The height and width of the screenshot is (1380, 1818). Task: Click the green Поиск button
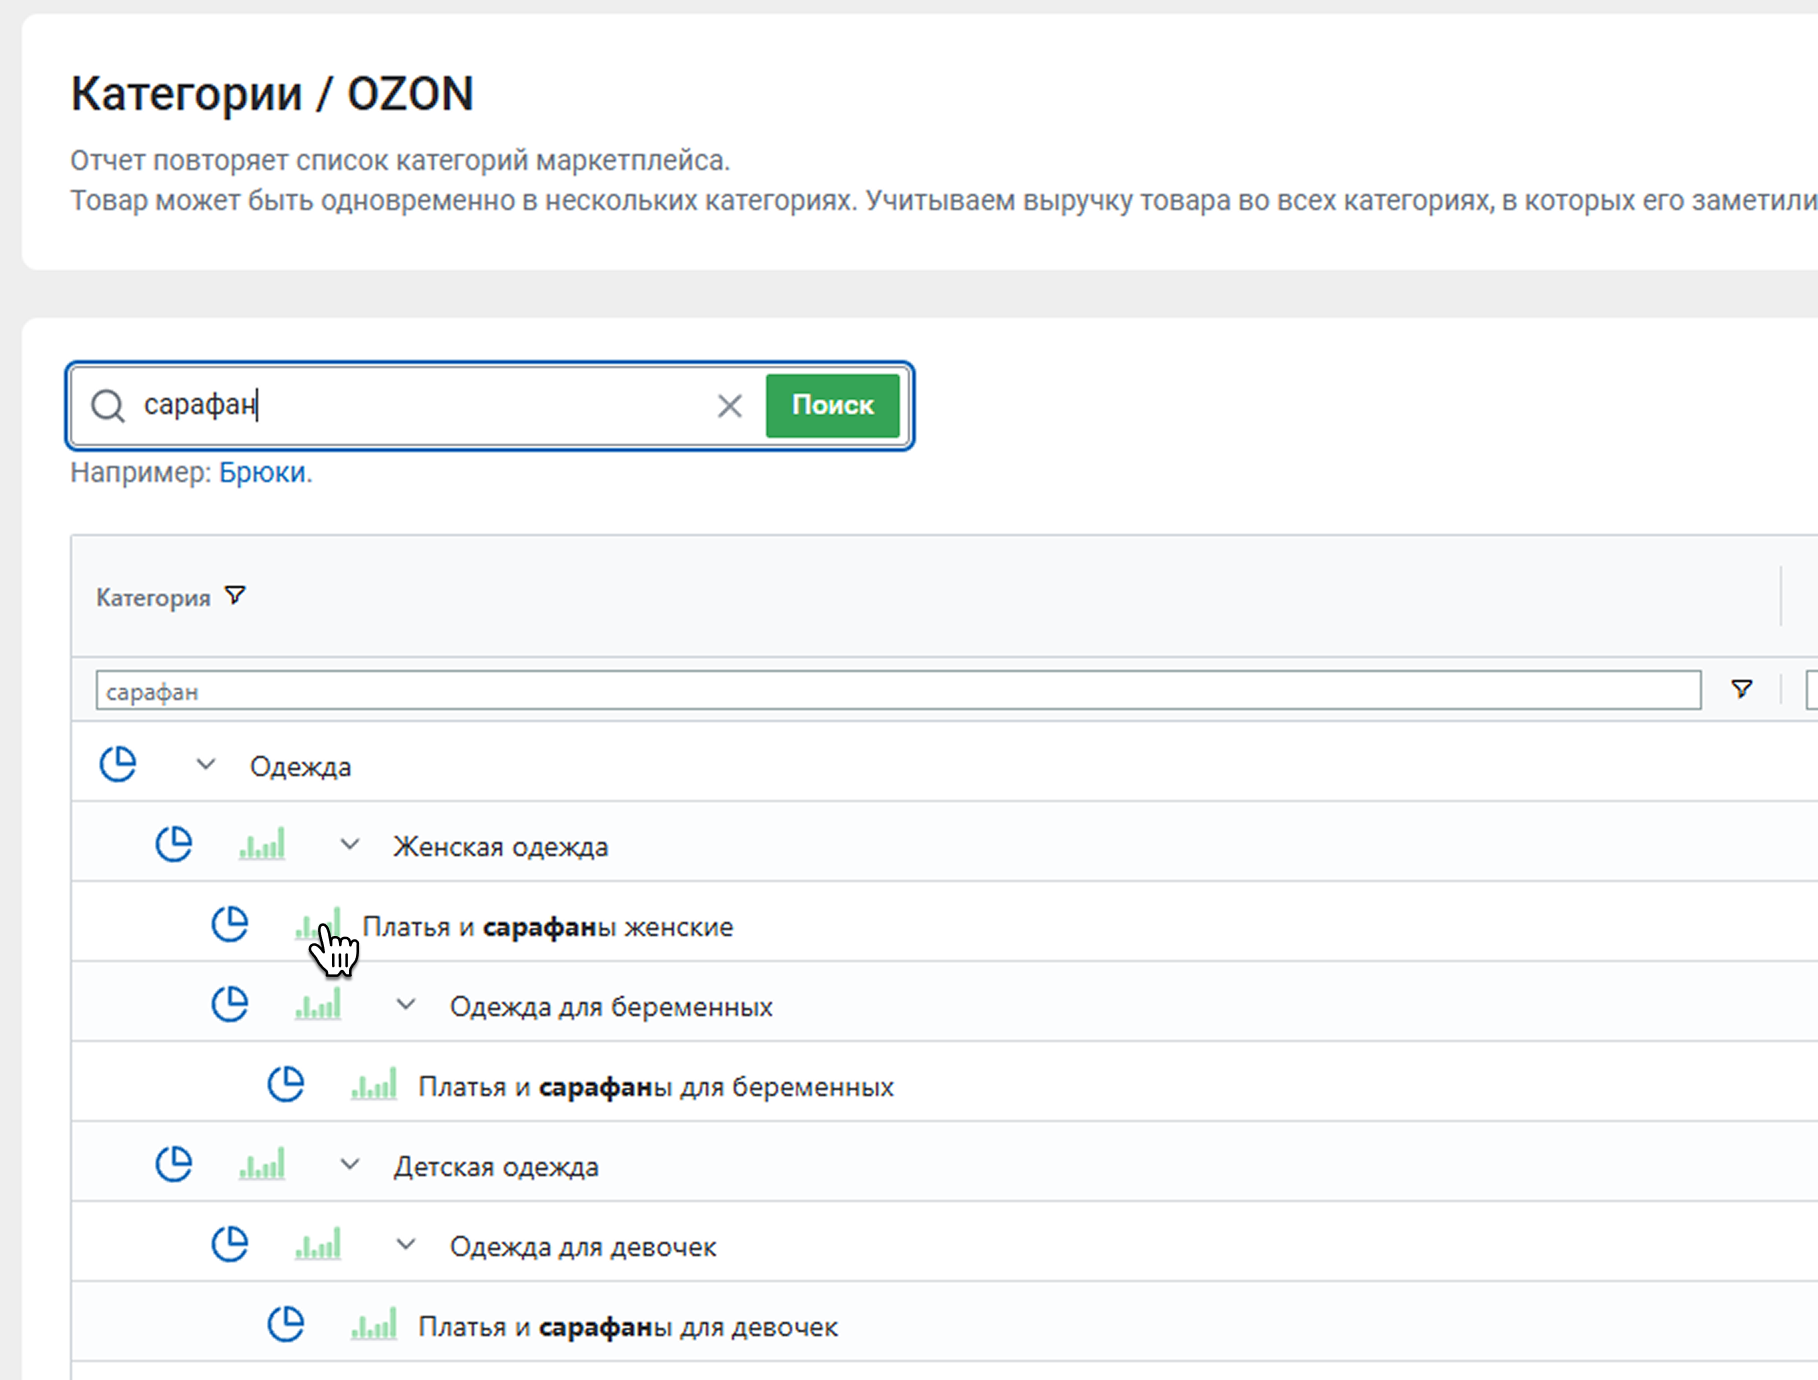[x=833, y=406]
